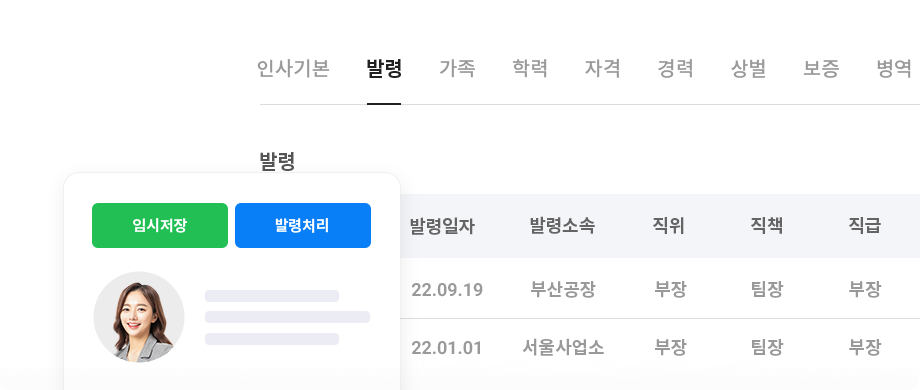Image resolution: width=920 pixels, height=390 pixels.
Task: Select the 발령 tab
Action: [384, 69]
